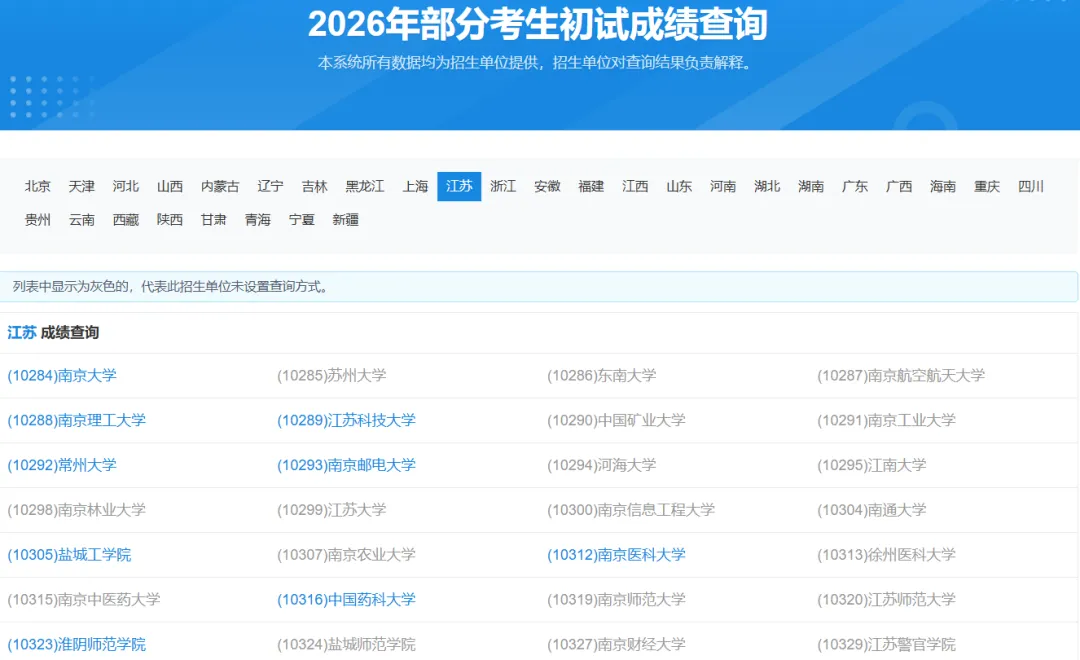Switch to 广西 region

pyautogui.click(x=899, y=187)
